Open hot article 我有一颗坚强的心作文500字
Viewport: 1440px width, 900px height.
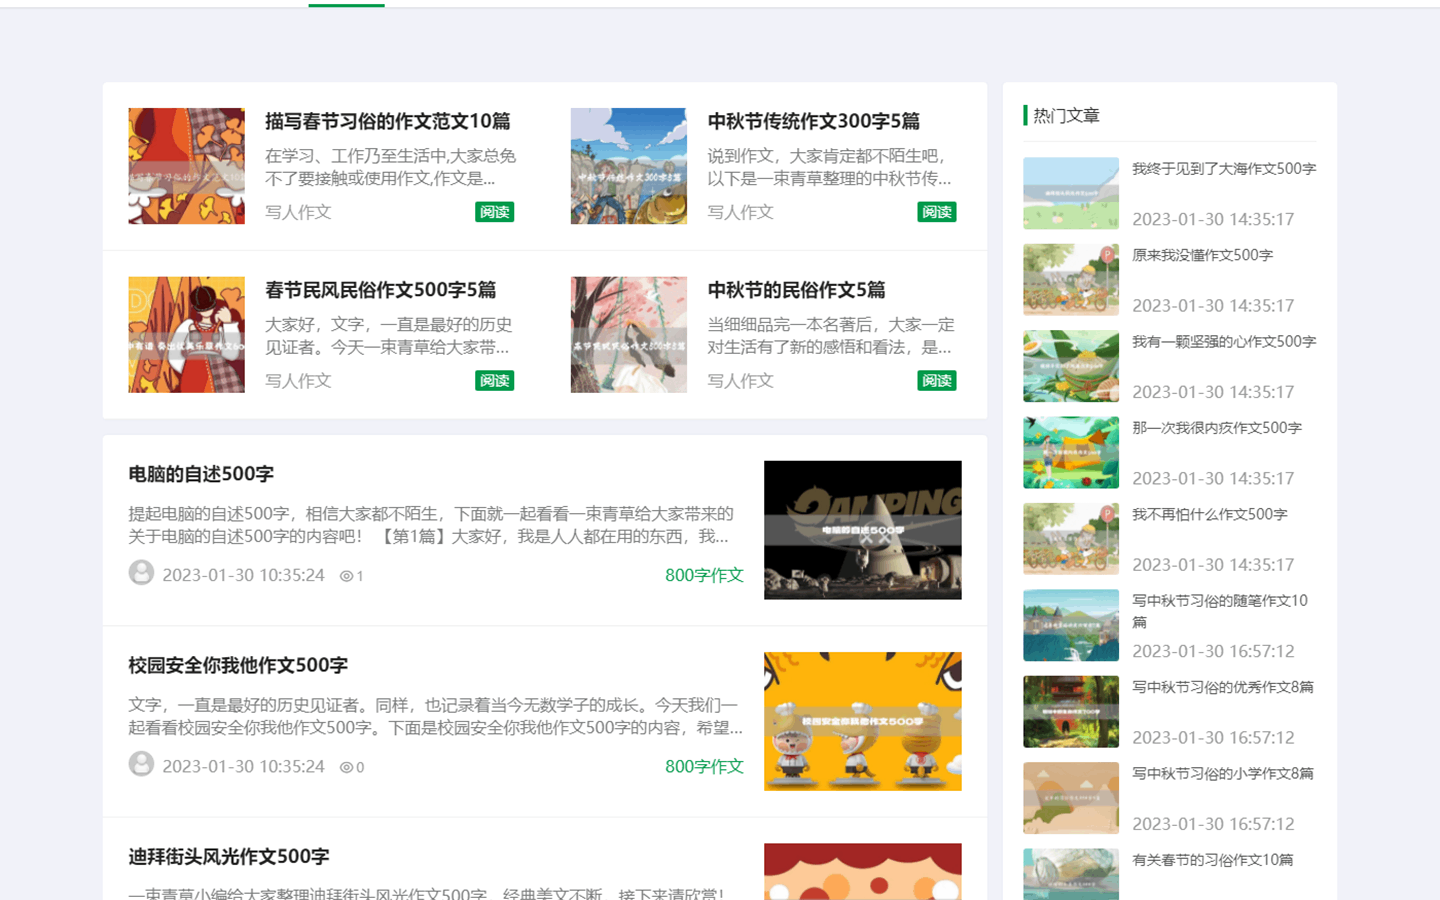[1224, 342]
